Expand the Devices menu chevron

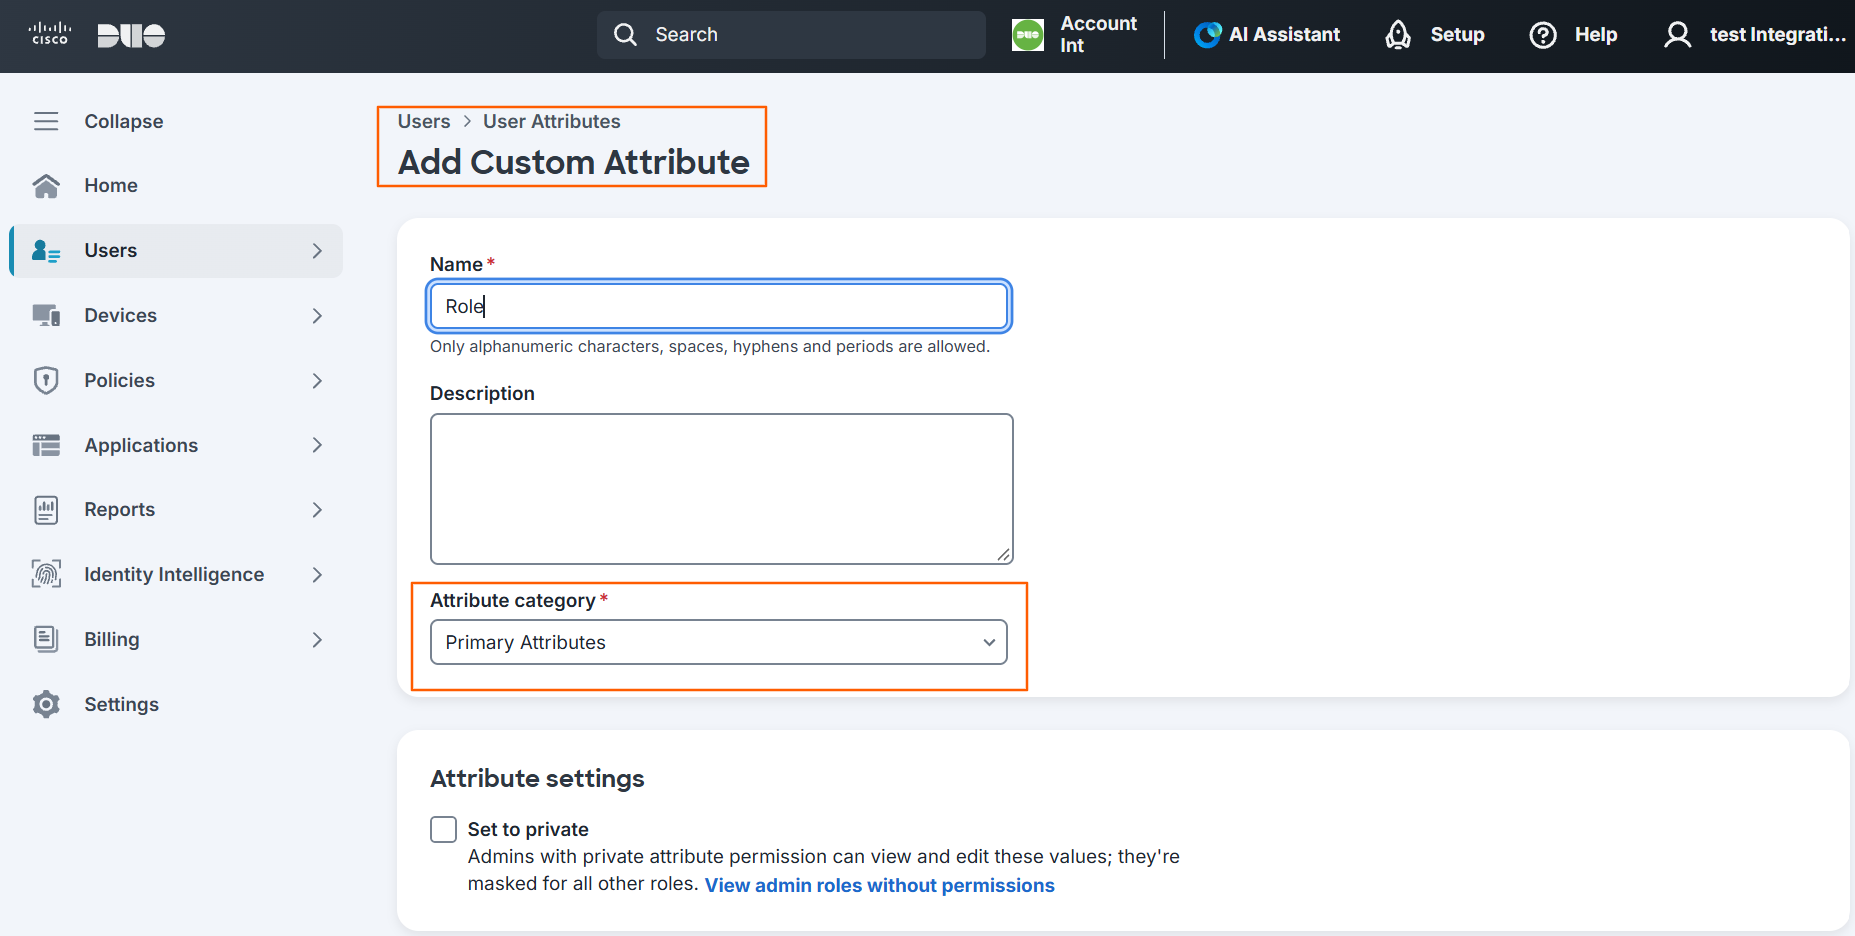tap(317, 316)
